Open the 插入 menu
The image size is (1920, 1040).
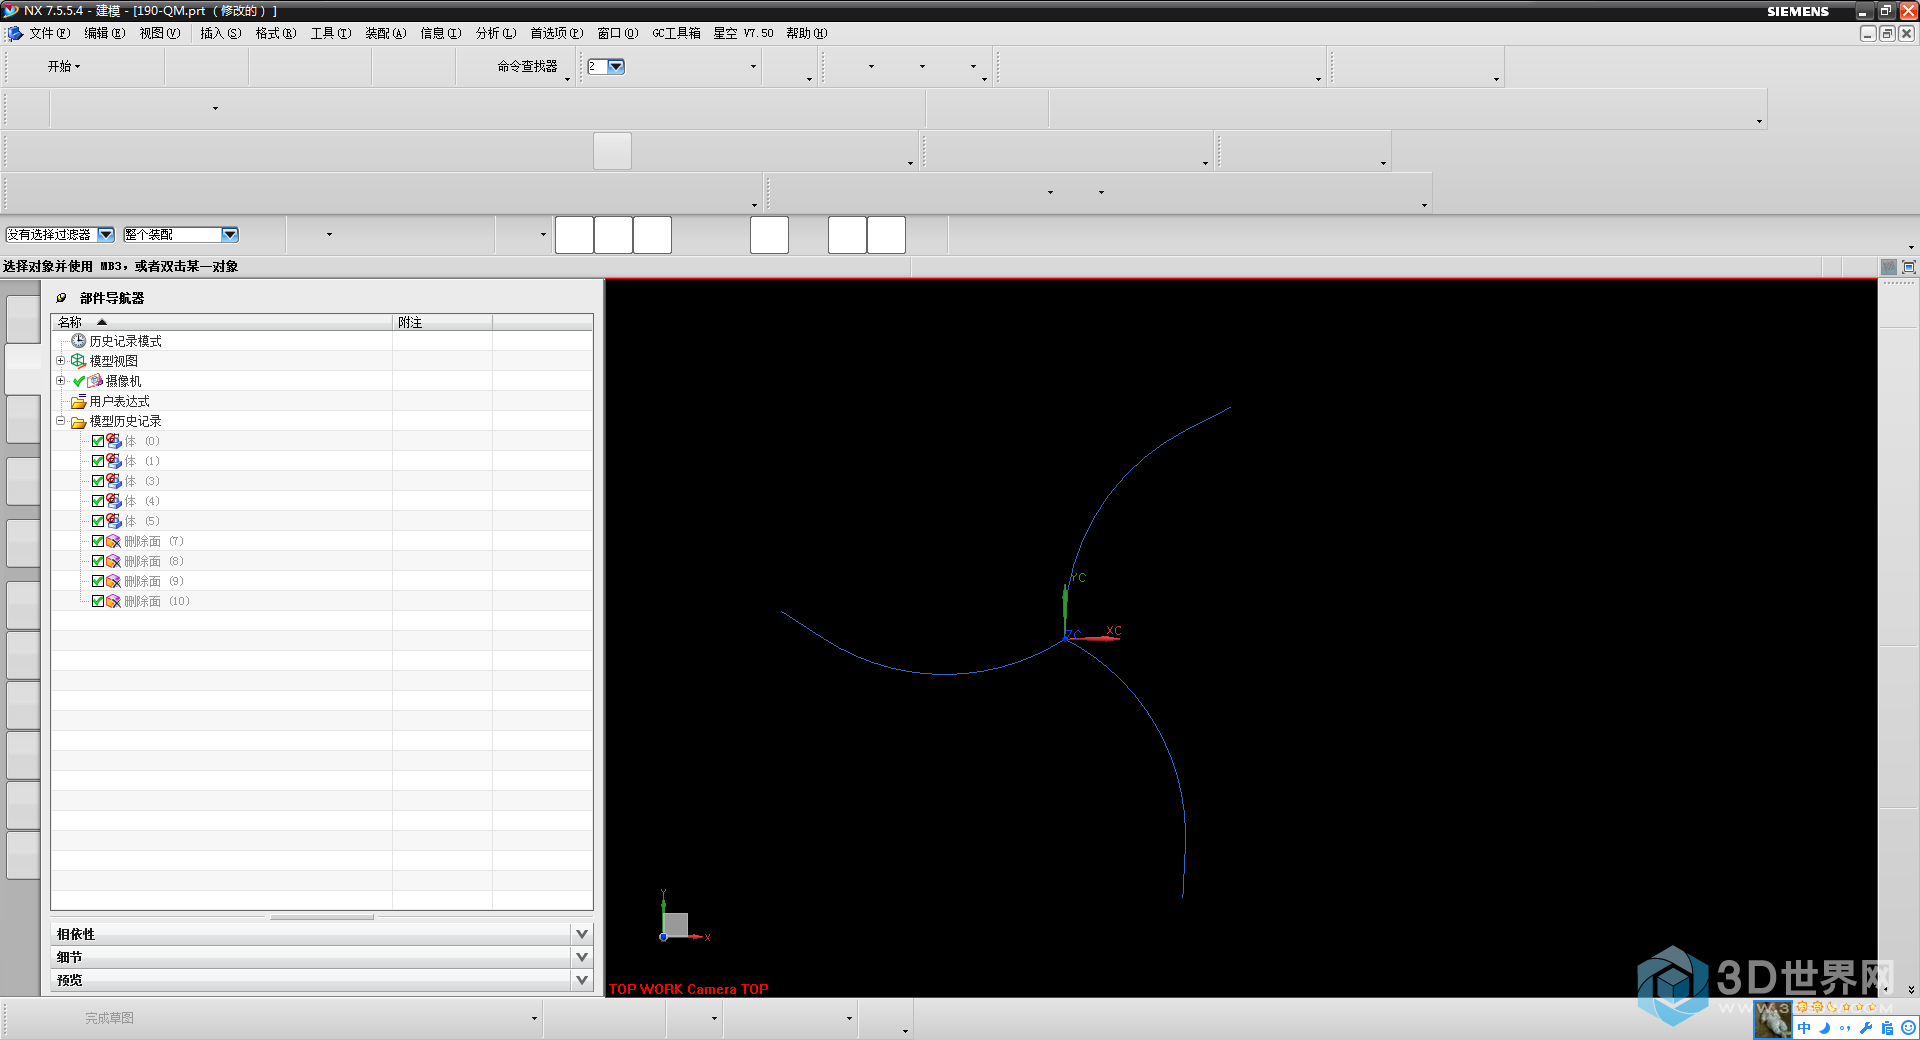coord(220,33)
